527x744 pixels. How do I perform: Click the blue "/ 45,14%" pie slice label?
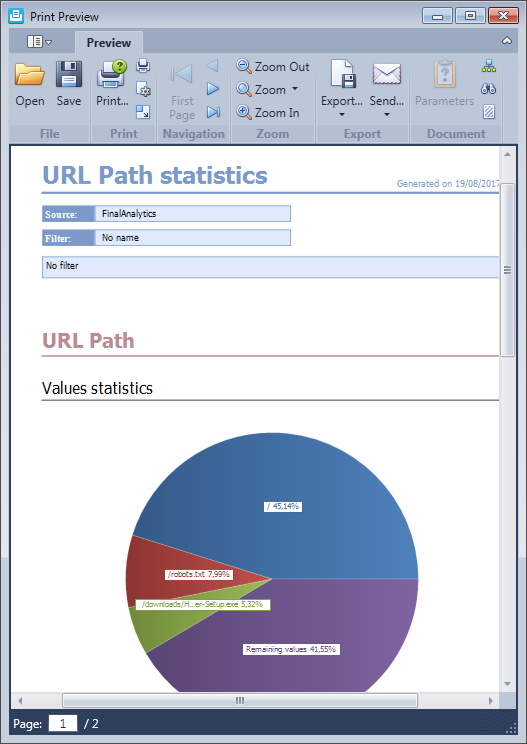(283, 506)
